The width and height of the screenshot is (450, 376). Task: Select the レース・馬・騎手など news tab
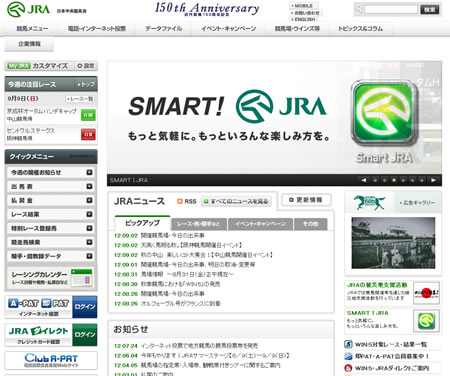(199, 224)
